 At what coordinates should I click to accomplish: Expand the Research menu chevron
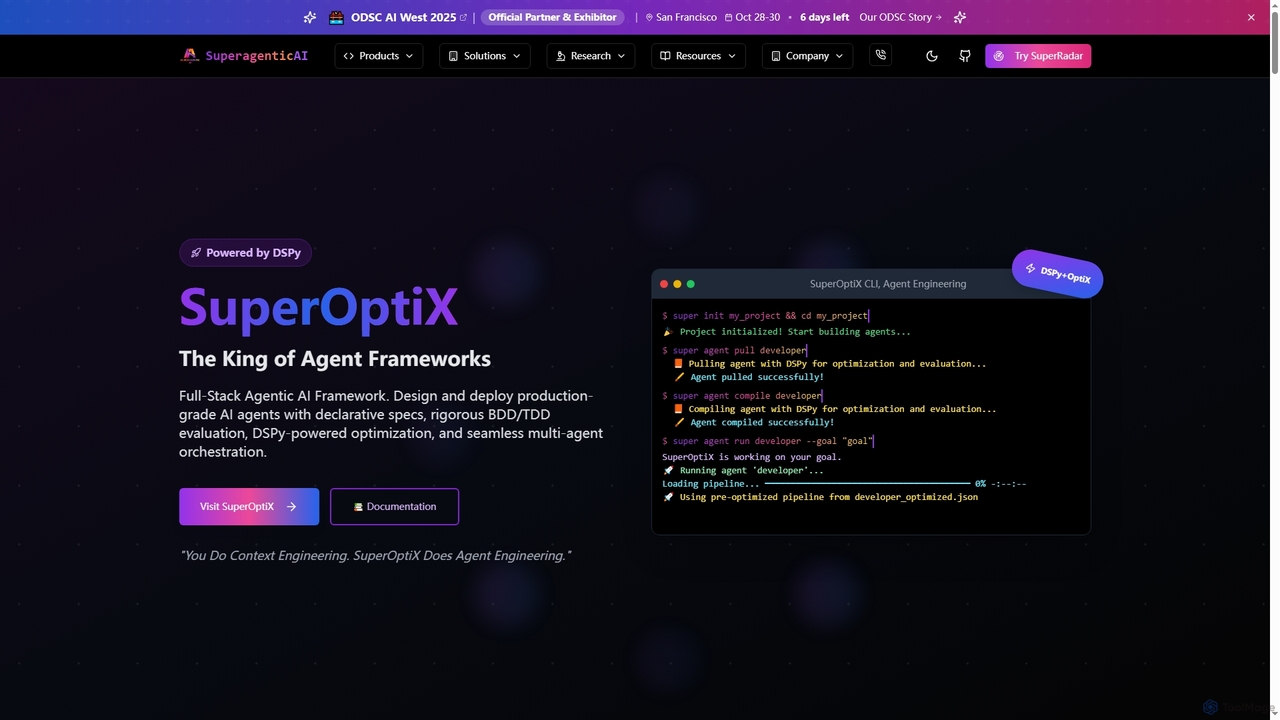tap(621, 56)
